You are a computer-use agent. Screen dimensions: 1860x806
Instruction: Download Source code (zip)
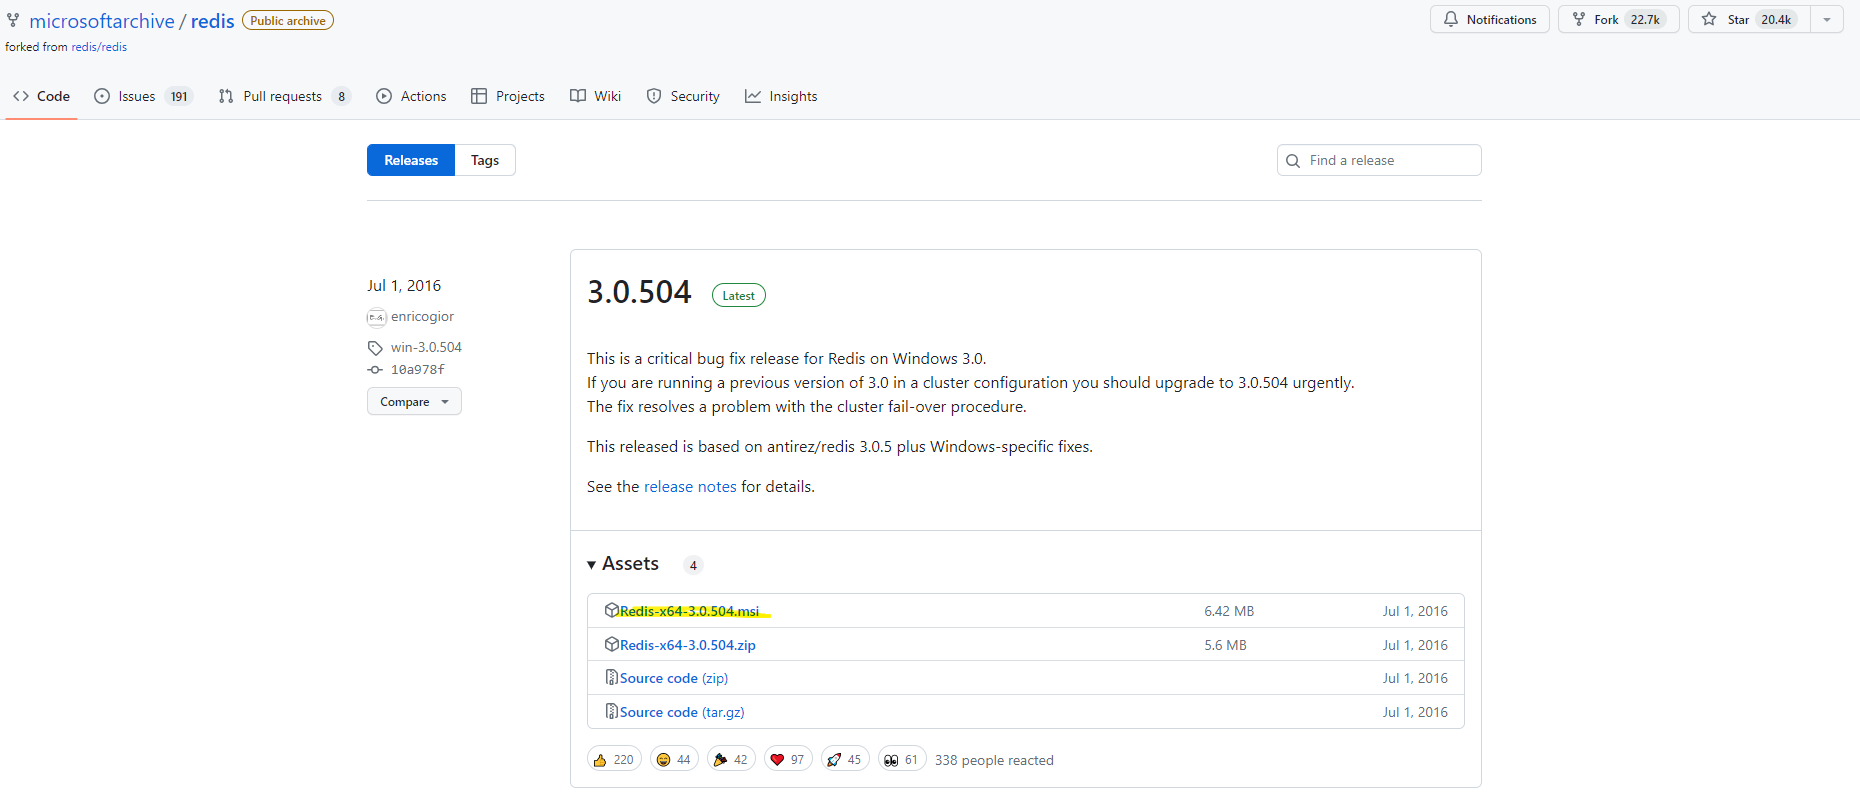point(674,678)
